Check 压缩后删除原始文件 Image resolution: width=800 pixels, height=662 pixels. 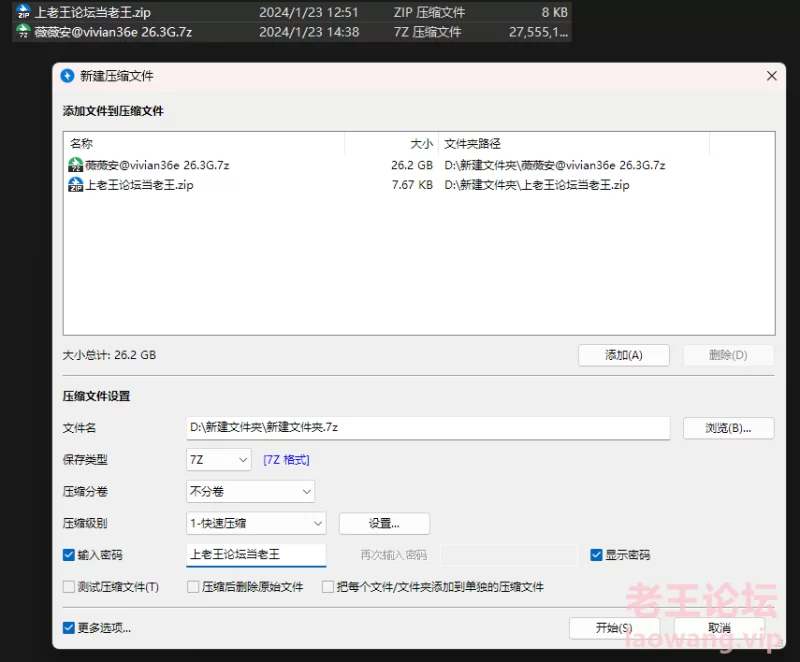192,587
